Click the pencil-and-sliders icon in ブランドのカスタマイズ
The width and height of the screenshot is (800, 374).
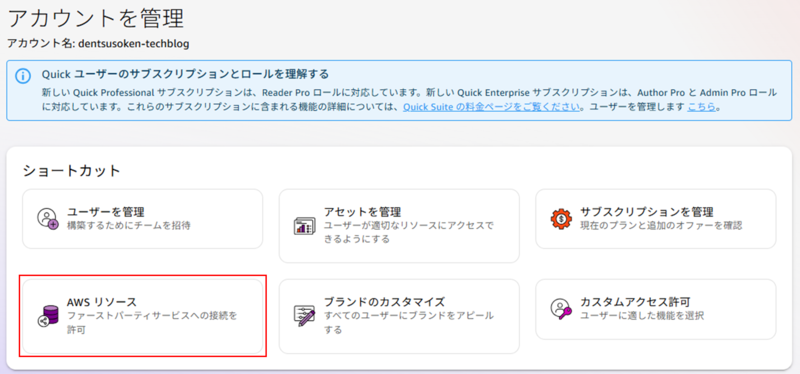coord(305,316)
